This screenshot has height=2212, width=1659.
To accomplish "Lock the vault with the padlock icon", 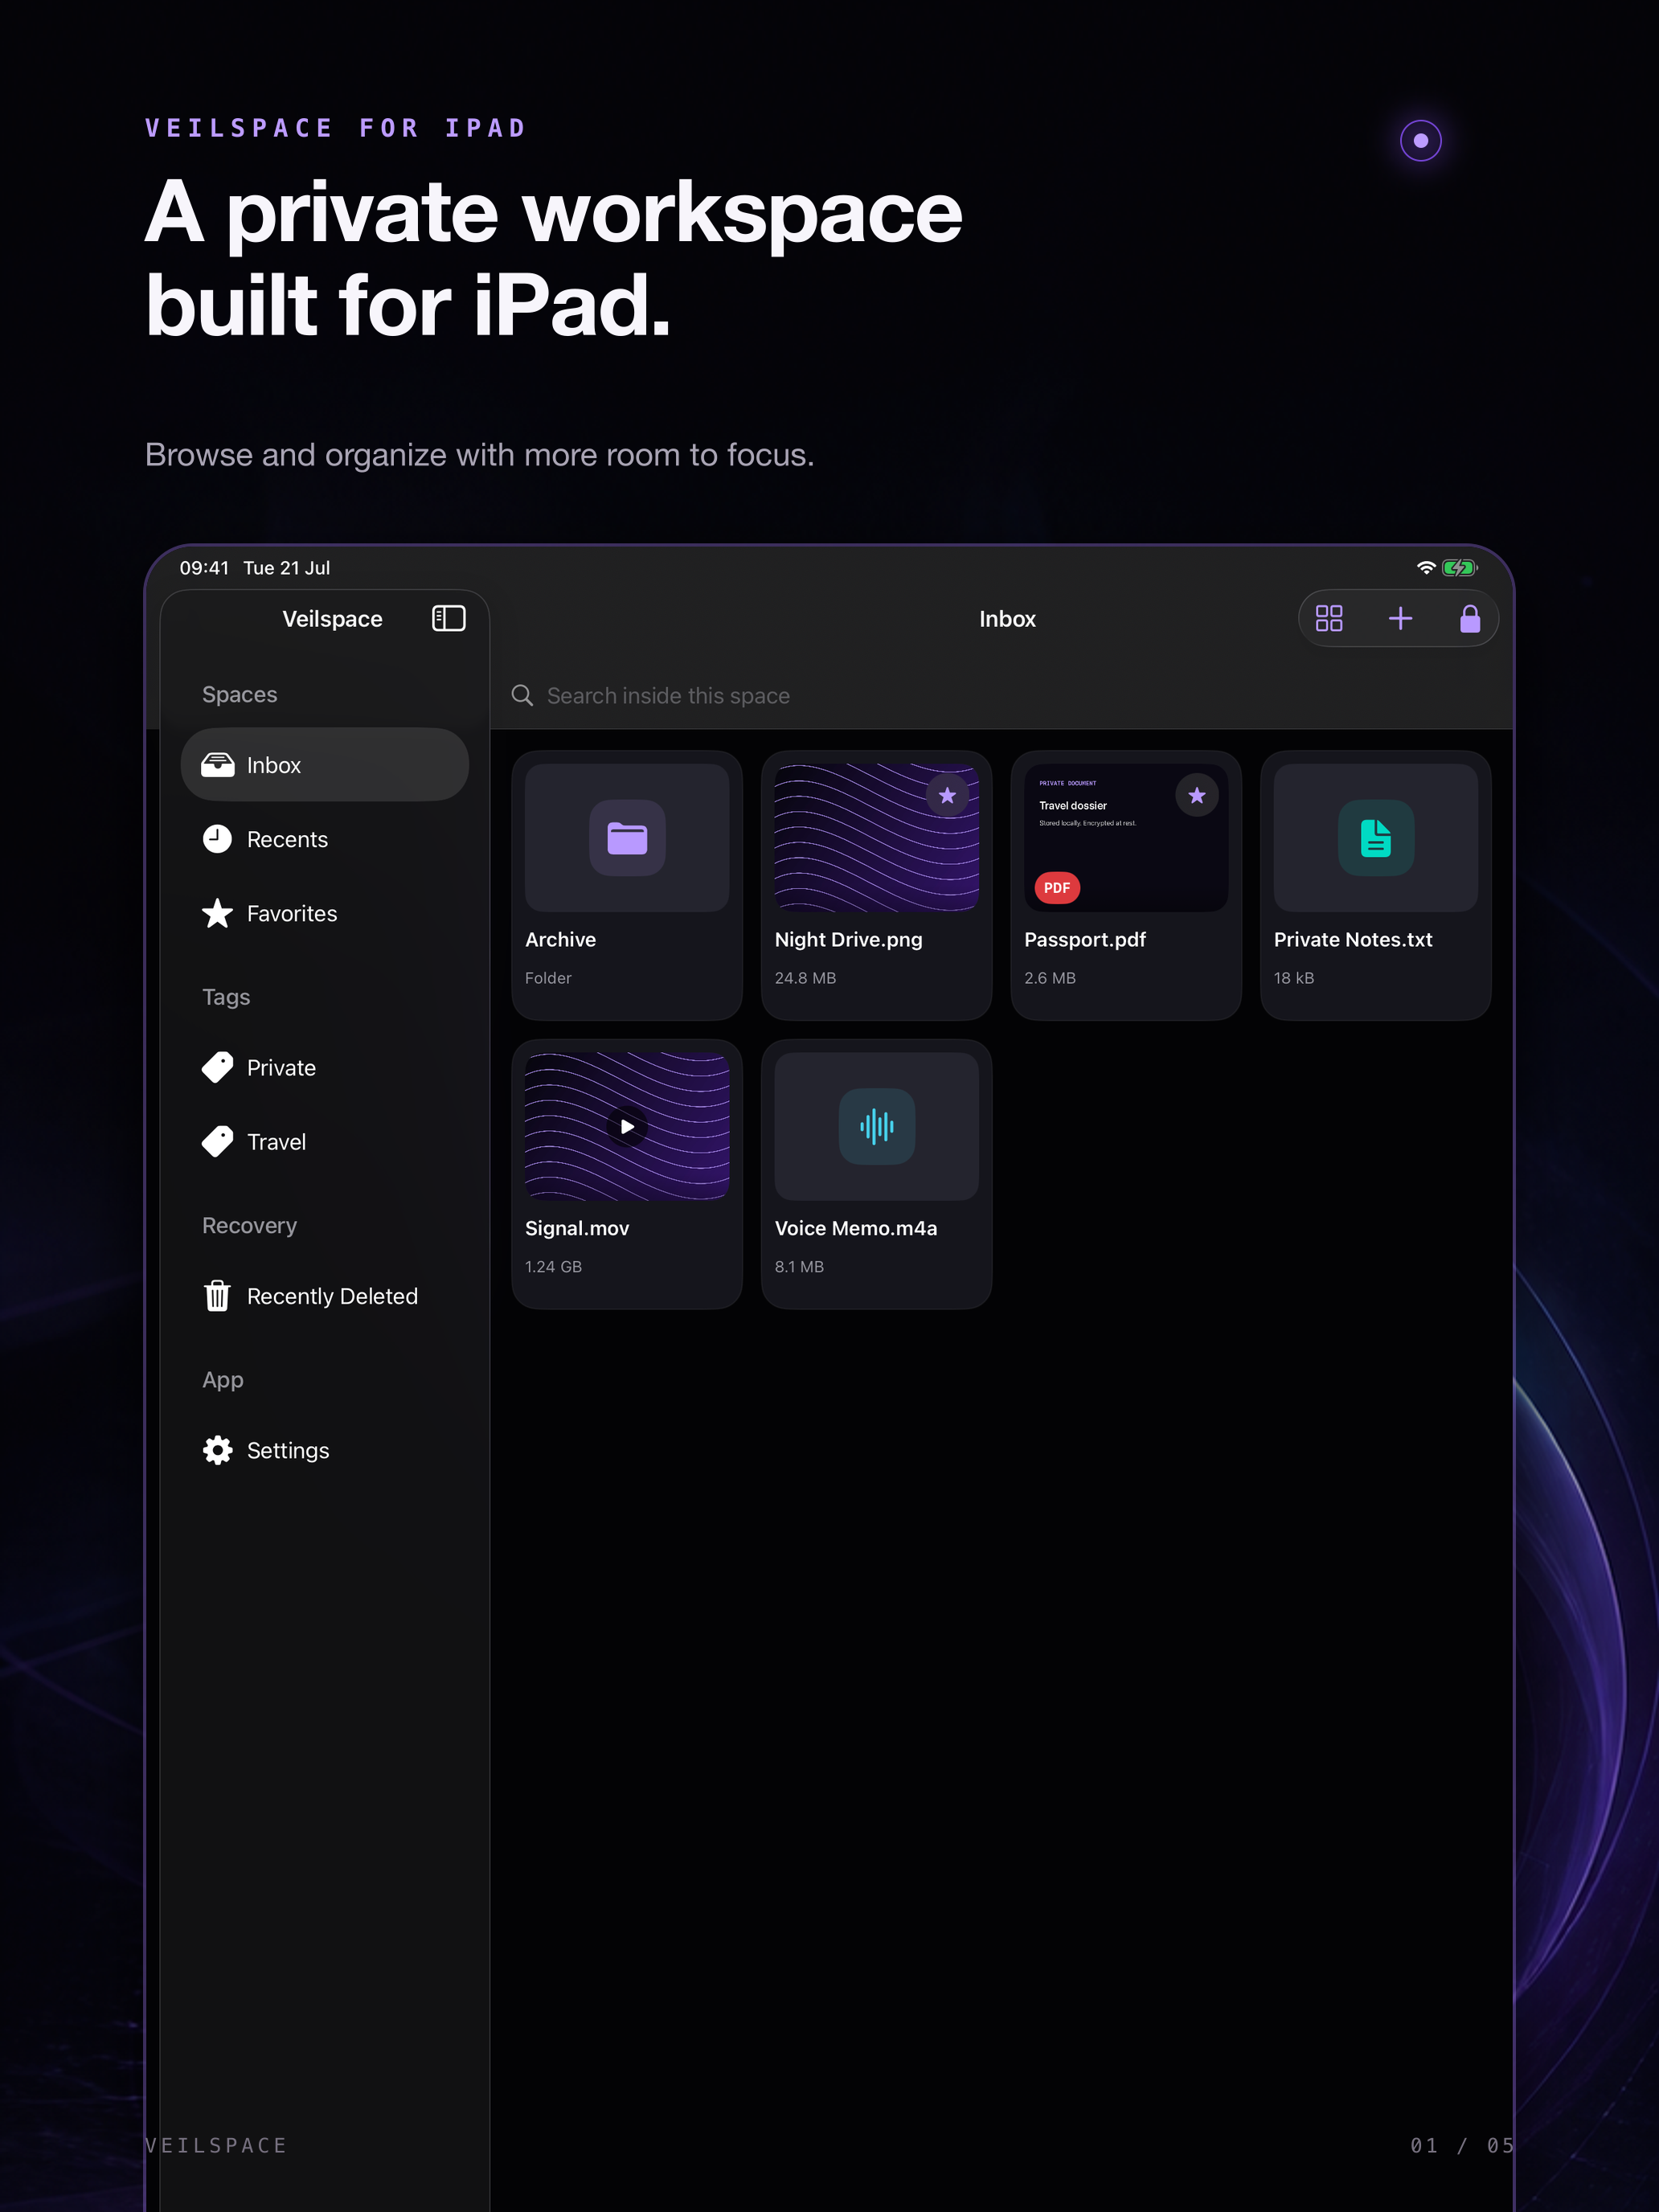I will coord(1469,618).
